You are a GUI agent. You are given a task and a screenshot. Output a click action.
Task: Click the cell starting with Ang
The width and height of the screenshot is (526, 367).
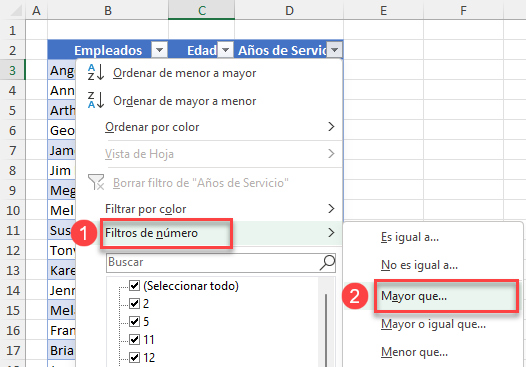(62, 70)
